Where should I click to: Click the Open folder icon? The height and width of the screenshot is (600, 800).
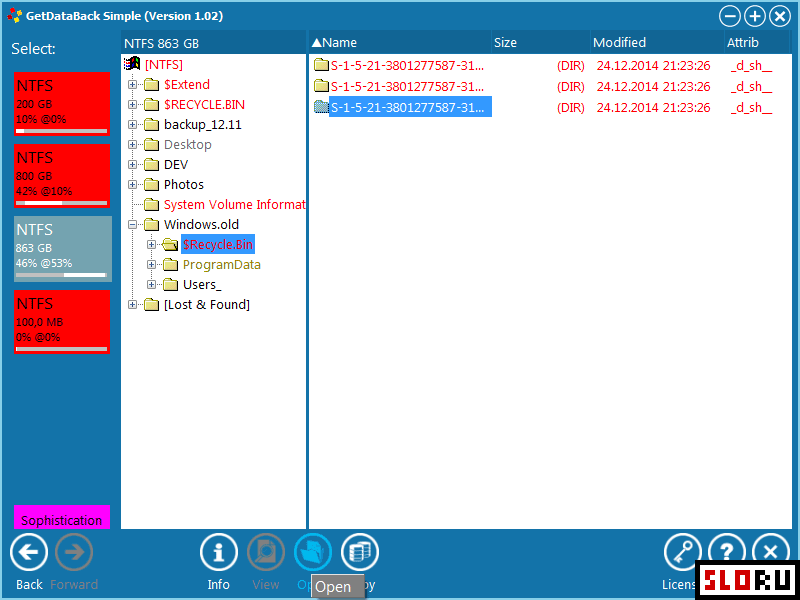pyautogui.click(x=313, y=552)
